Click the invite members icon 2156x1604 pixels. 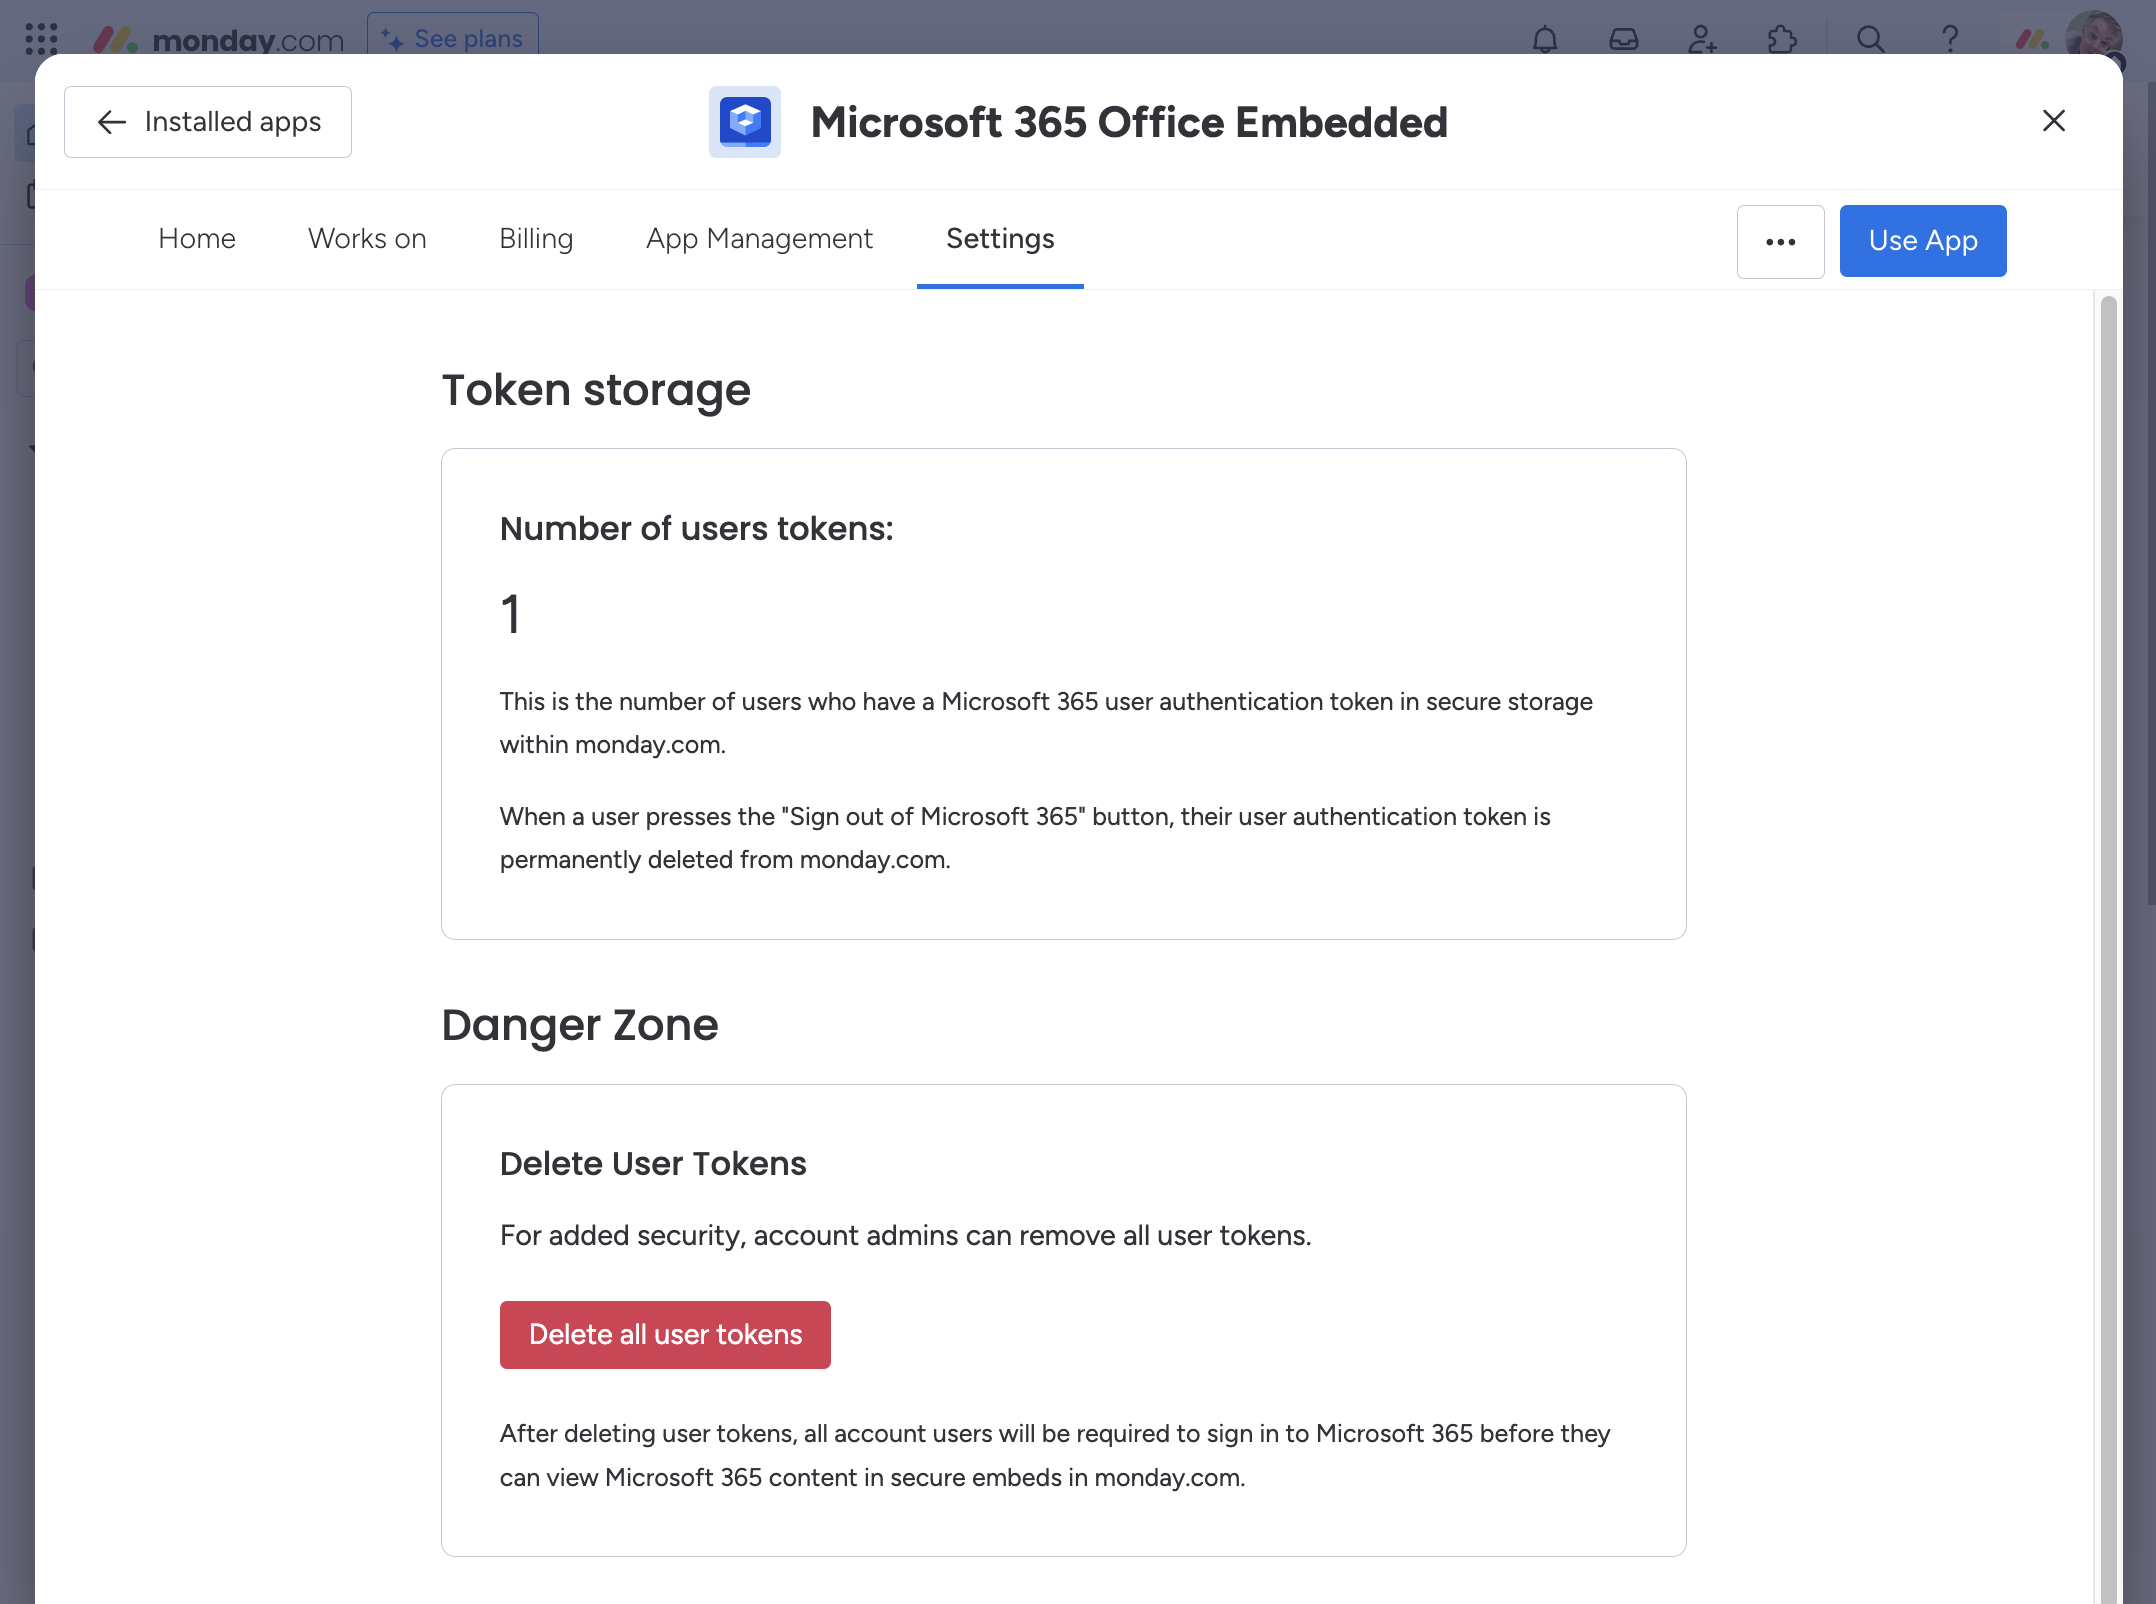1702,38
